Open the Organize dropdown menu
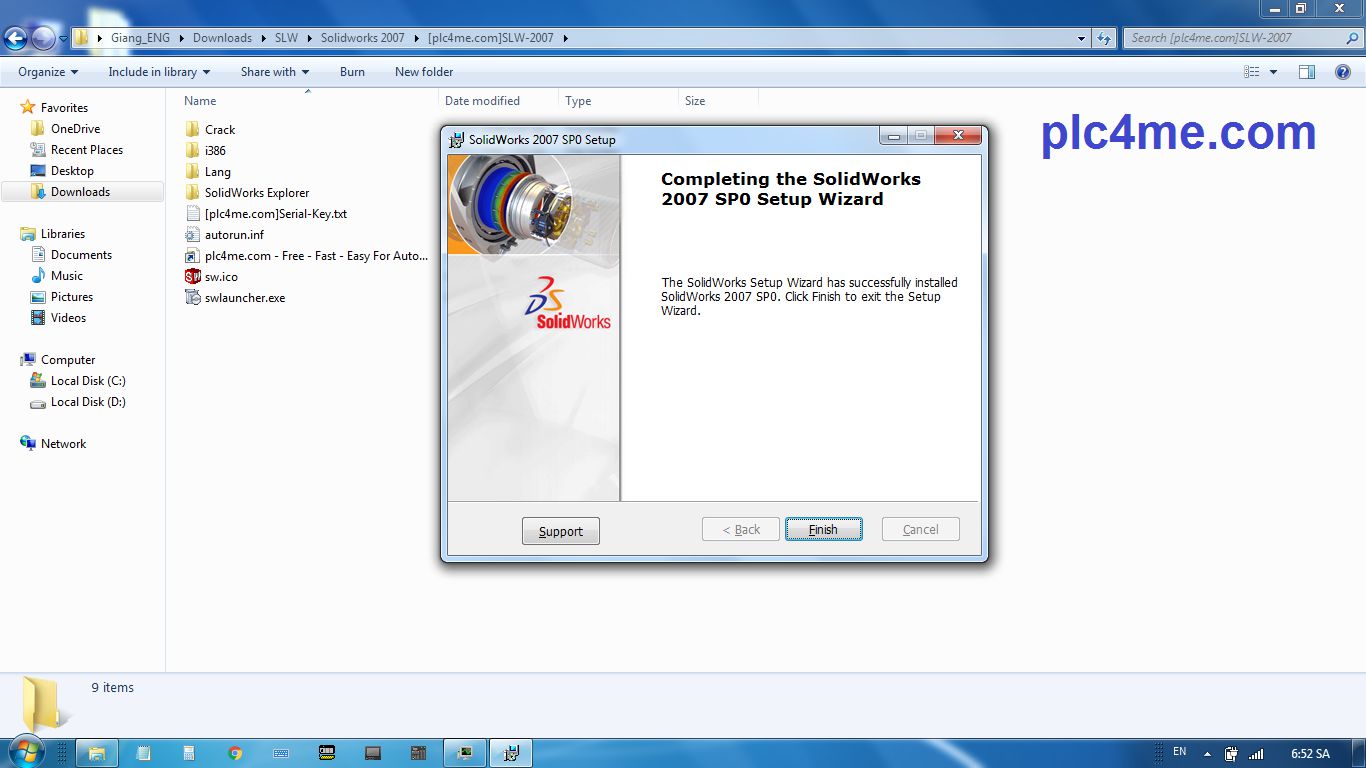Viewport: 1366px width, 768px height. (47, 72)
